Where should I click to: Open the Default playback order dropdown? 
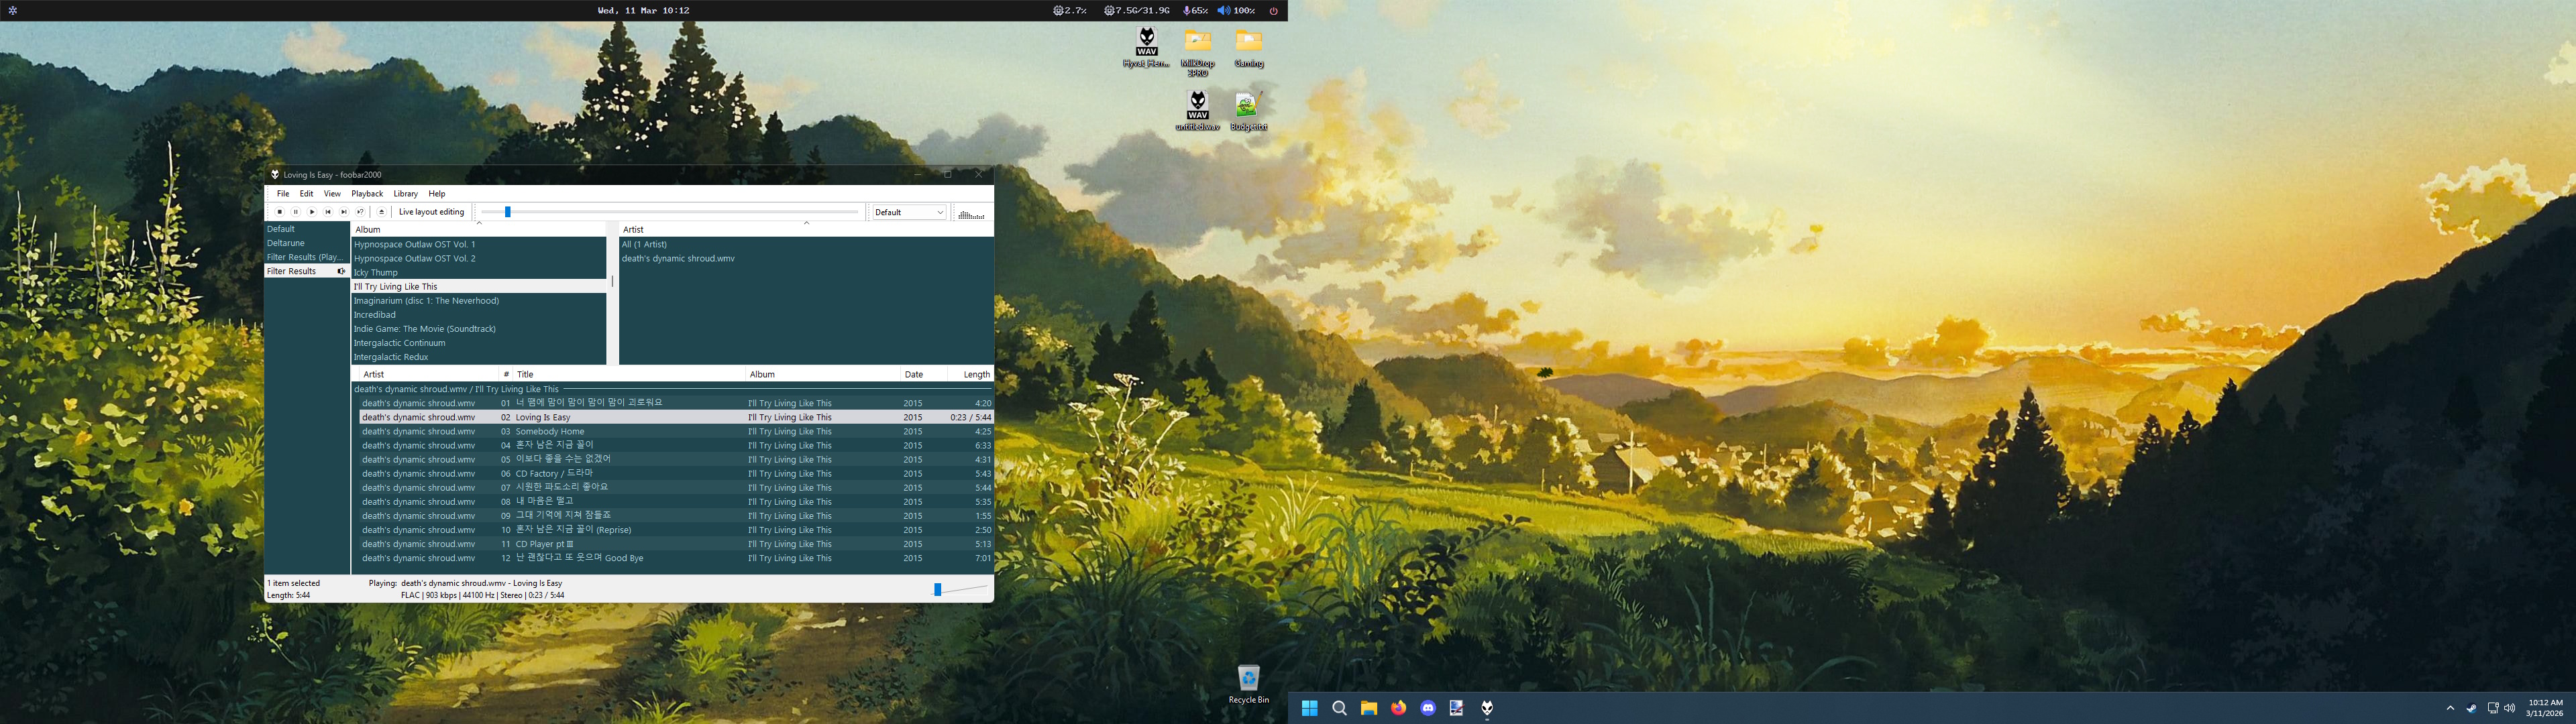pyautogui.click(x=908, y=212)
